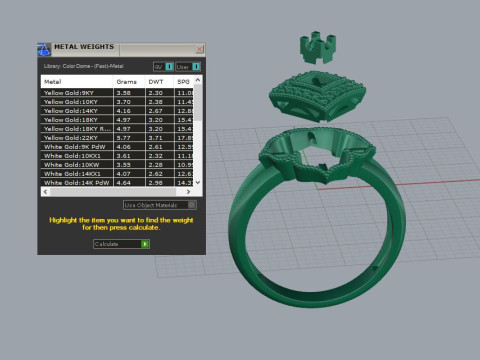
Task: Click the 3.58 grams cell
Action: click(130, 93)
